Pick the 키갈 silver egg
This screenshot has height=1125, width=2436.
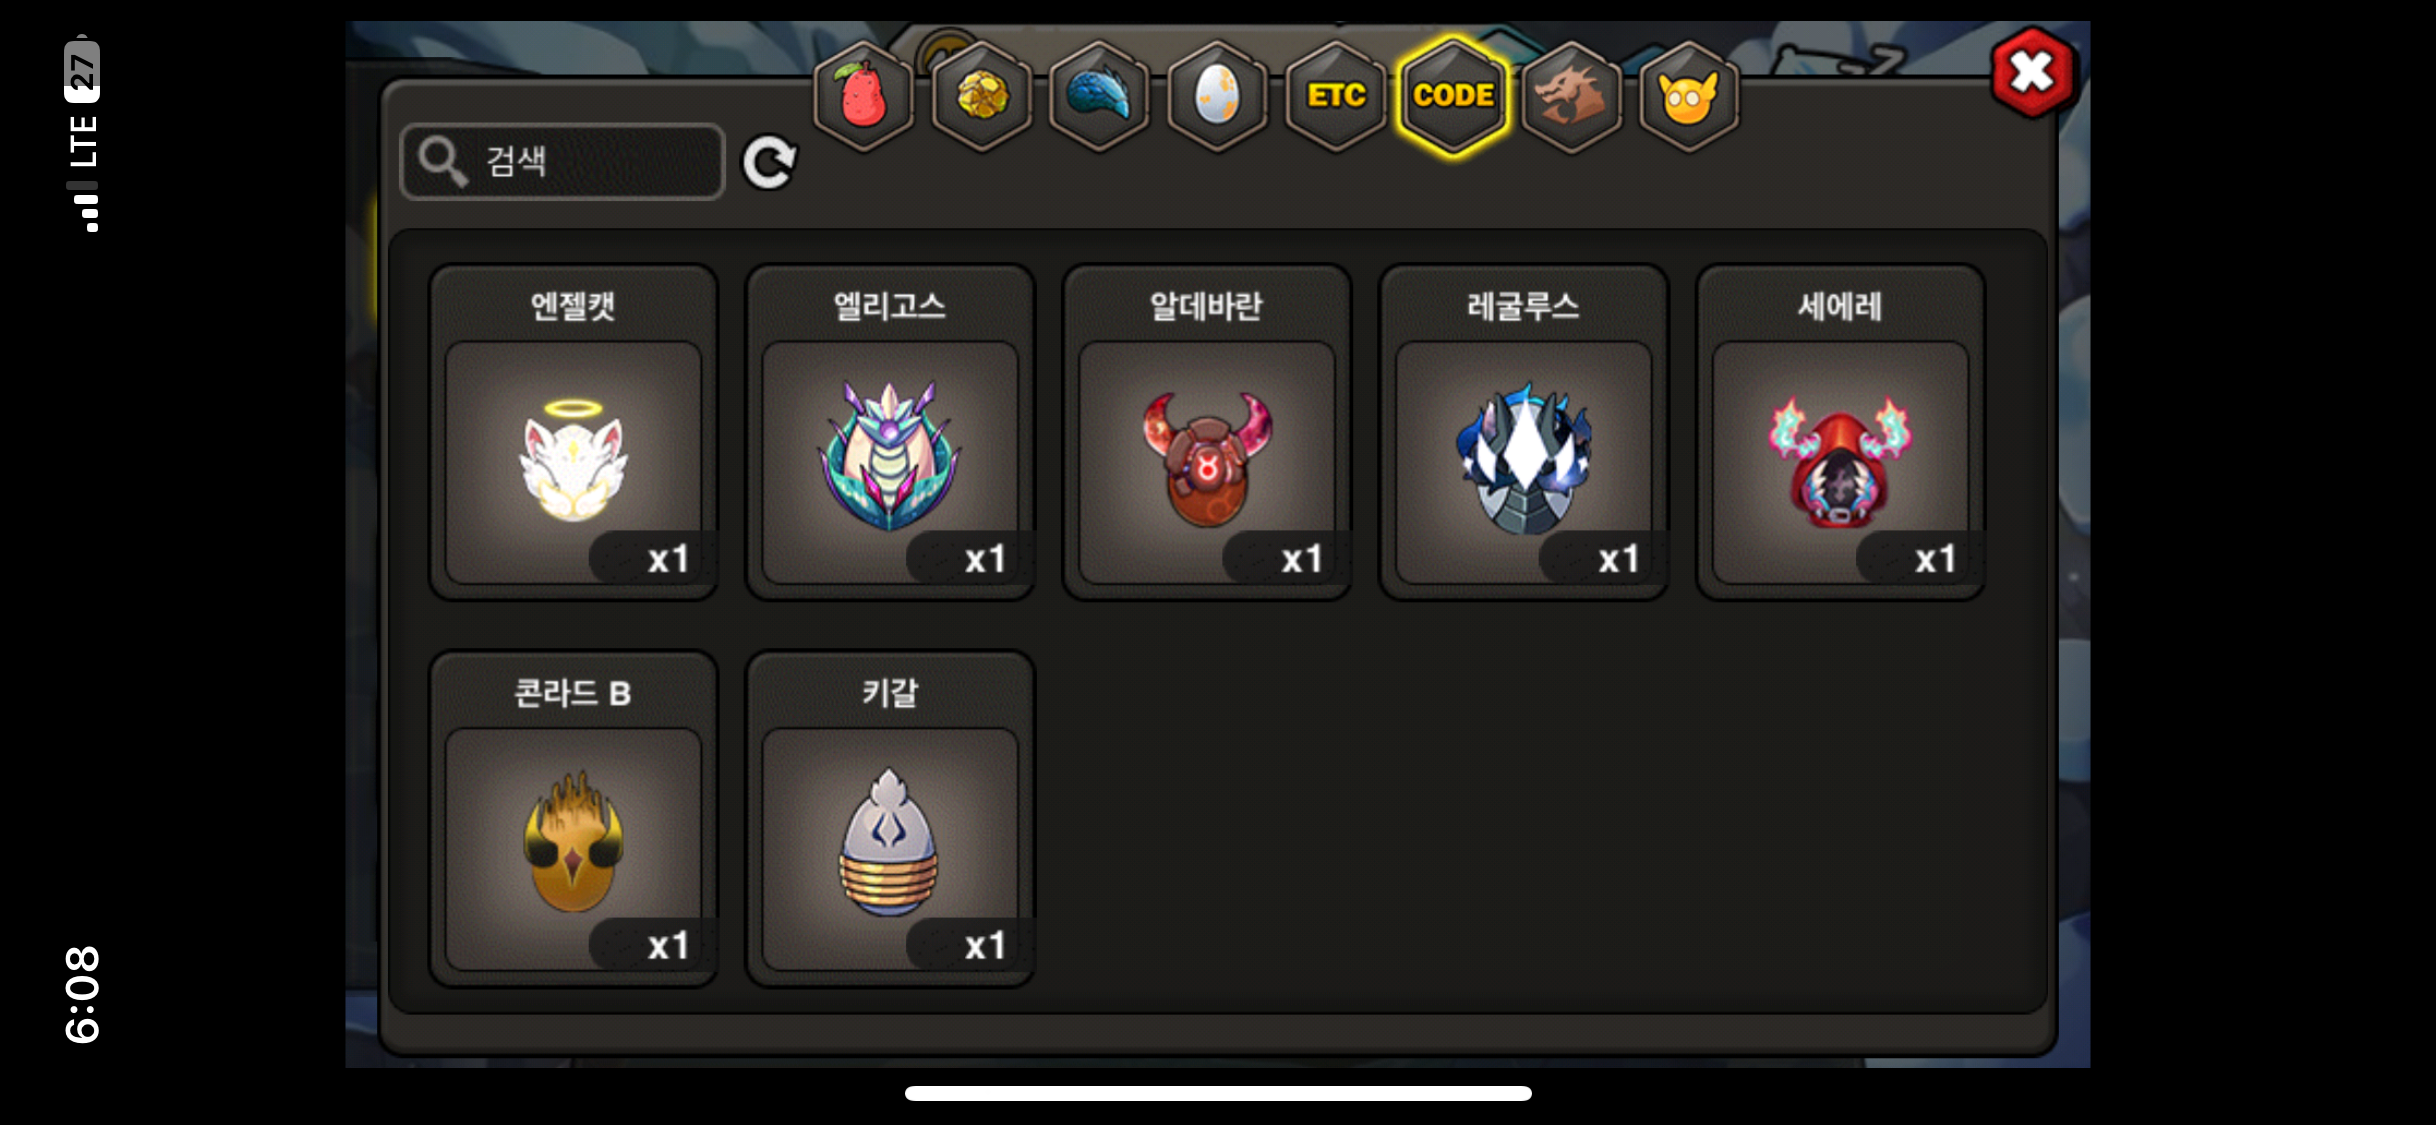tap(890, 819)
